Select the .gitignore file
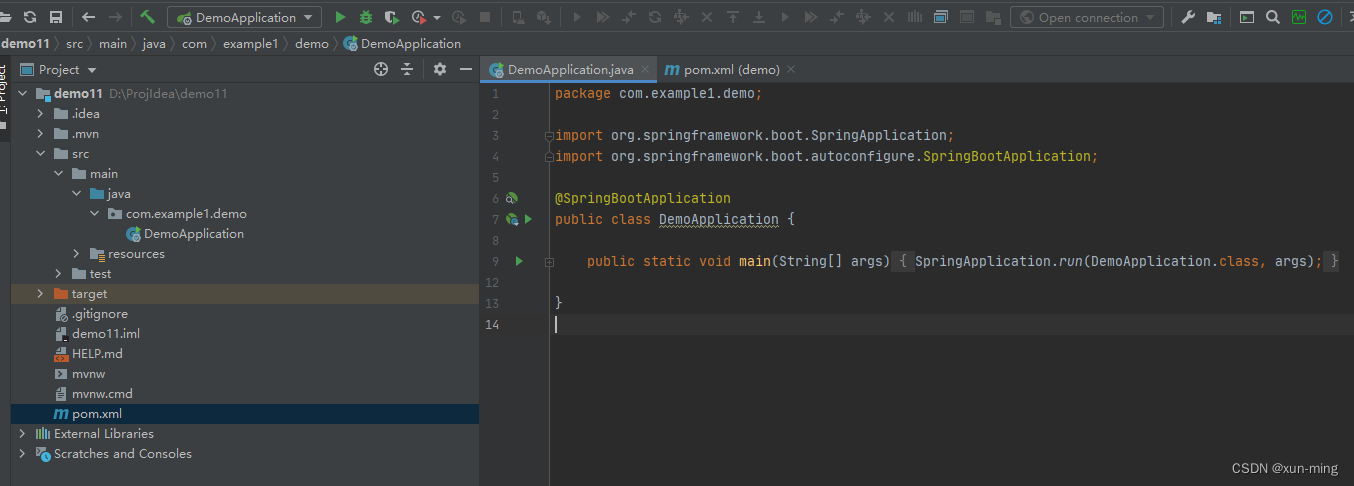This screenshot has width=1354, height=486. pyautogui.click(x=100, y=314)
